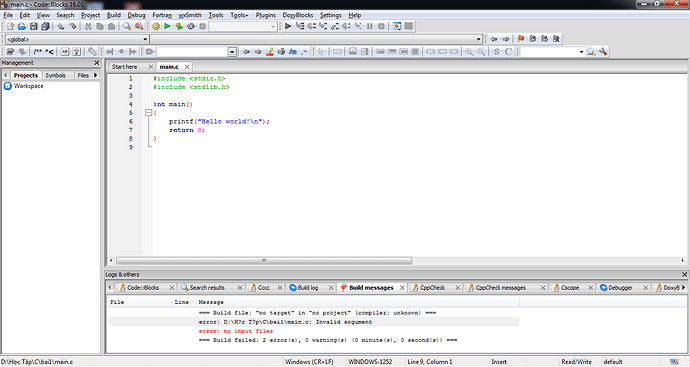This screenshot has height=367, width=690.
Task: Select the Symbols tab in Management
Action: (55, 75)
